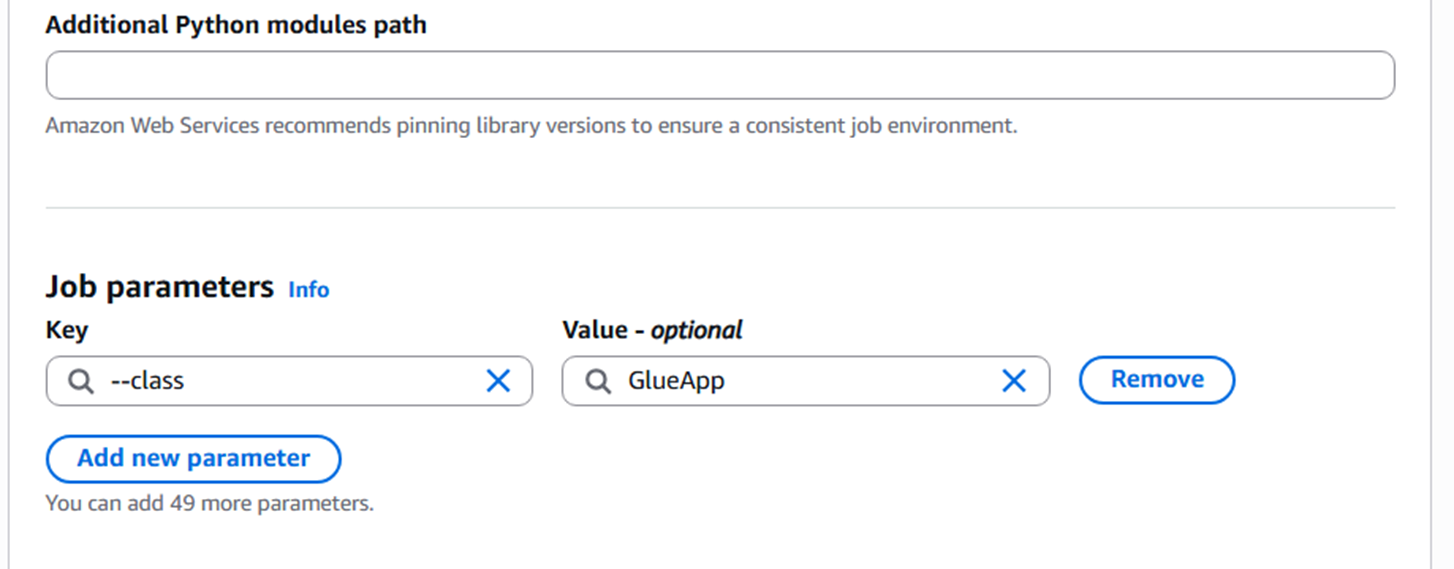Select the GlueApp text in Value box
The height and width of the screenshot is (569, 1454).
676,381
